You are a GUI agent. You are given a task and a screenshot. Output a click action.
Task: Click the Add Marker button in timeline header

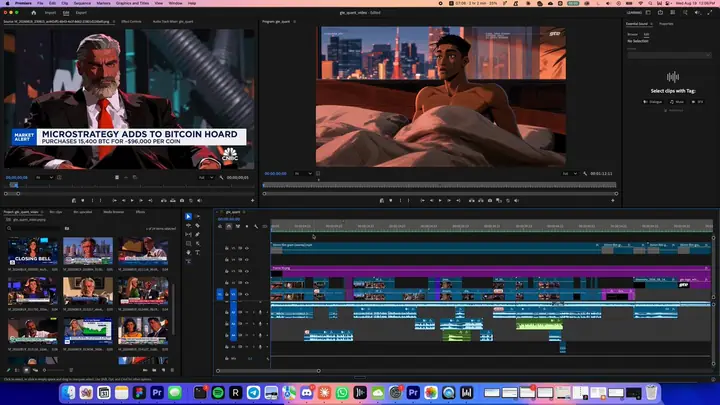247,226
